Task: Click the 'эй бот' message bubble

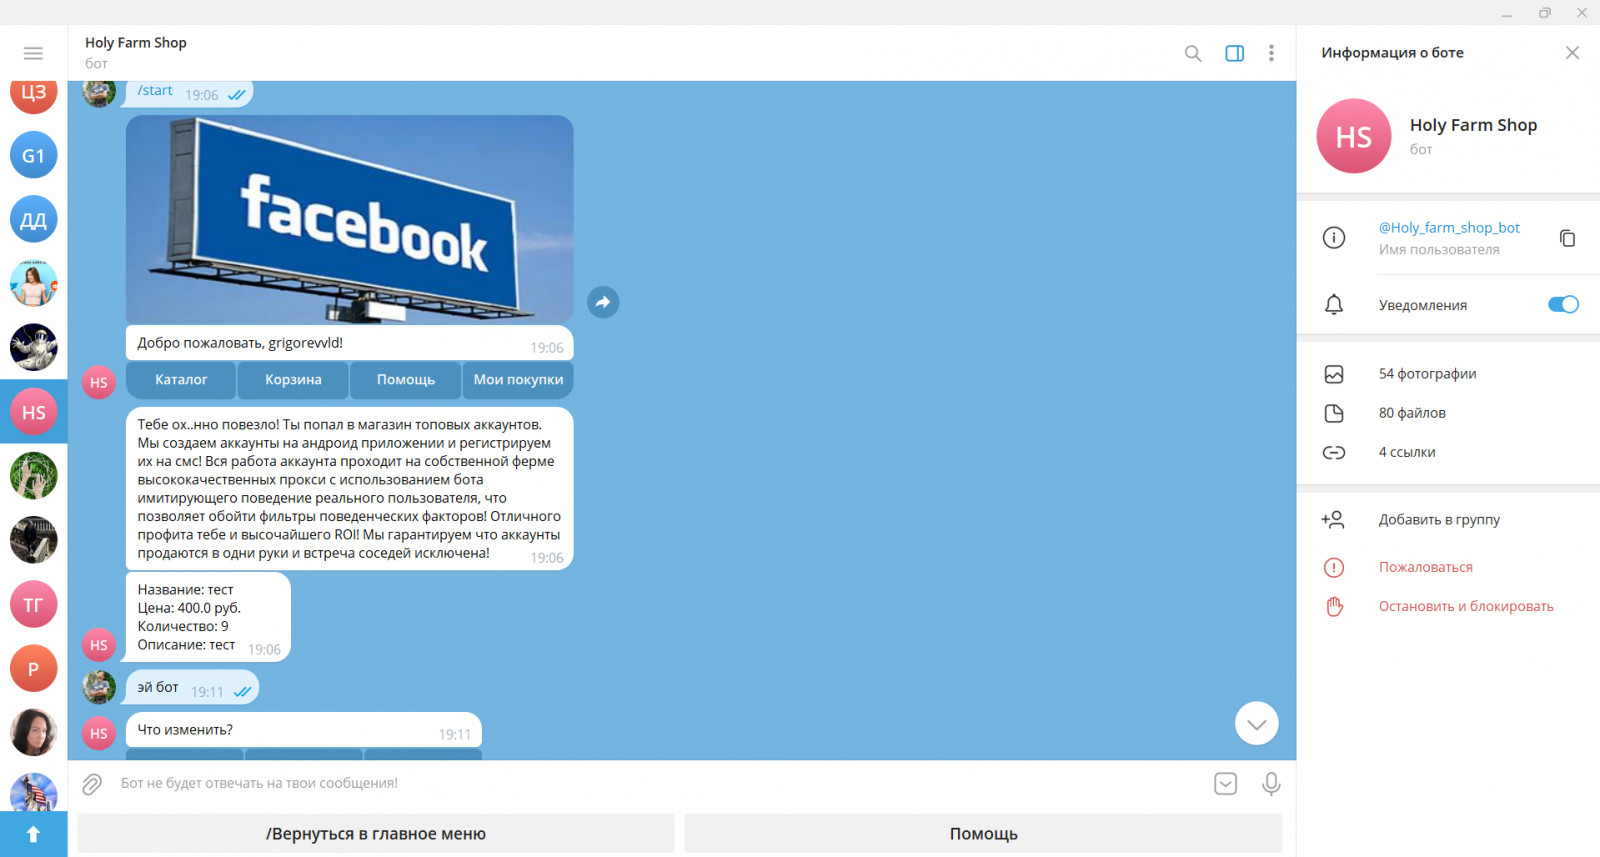Action: (192, 688)
